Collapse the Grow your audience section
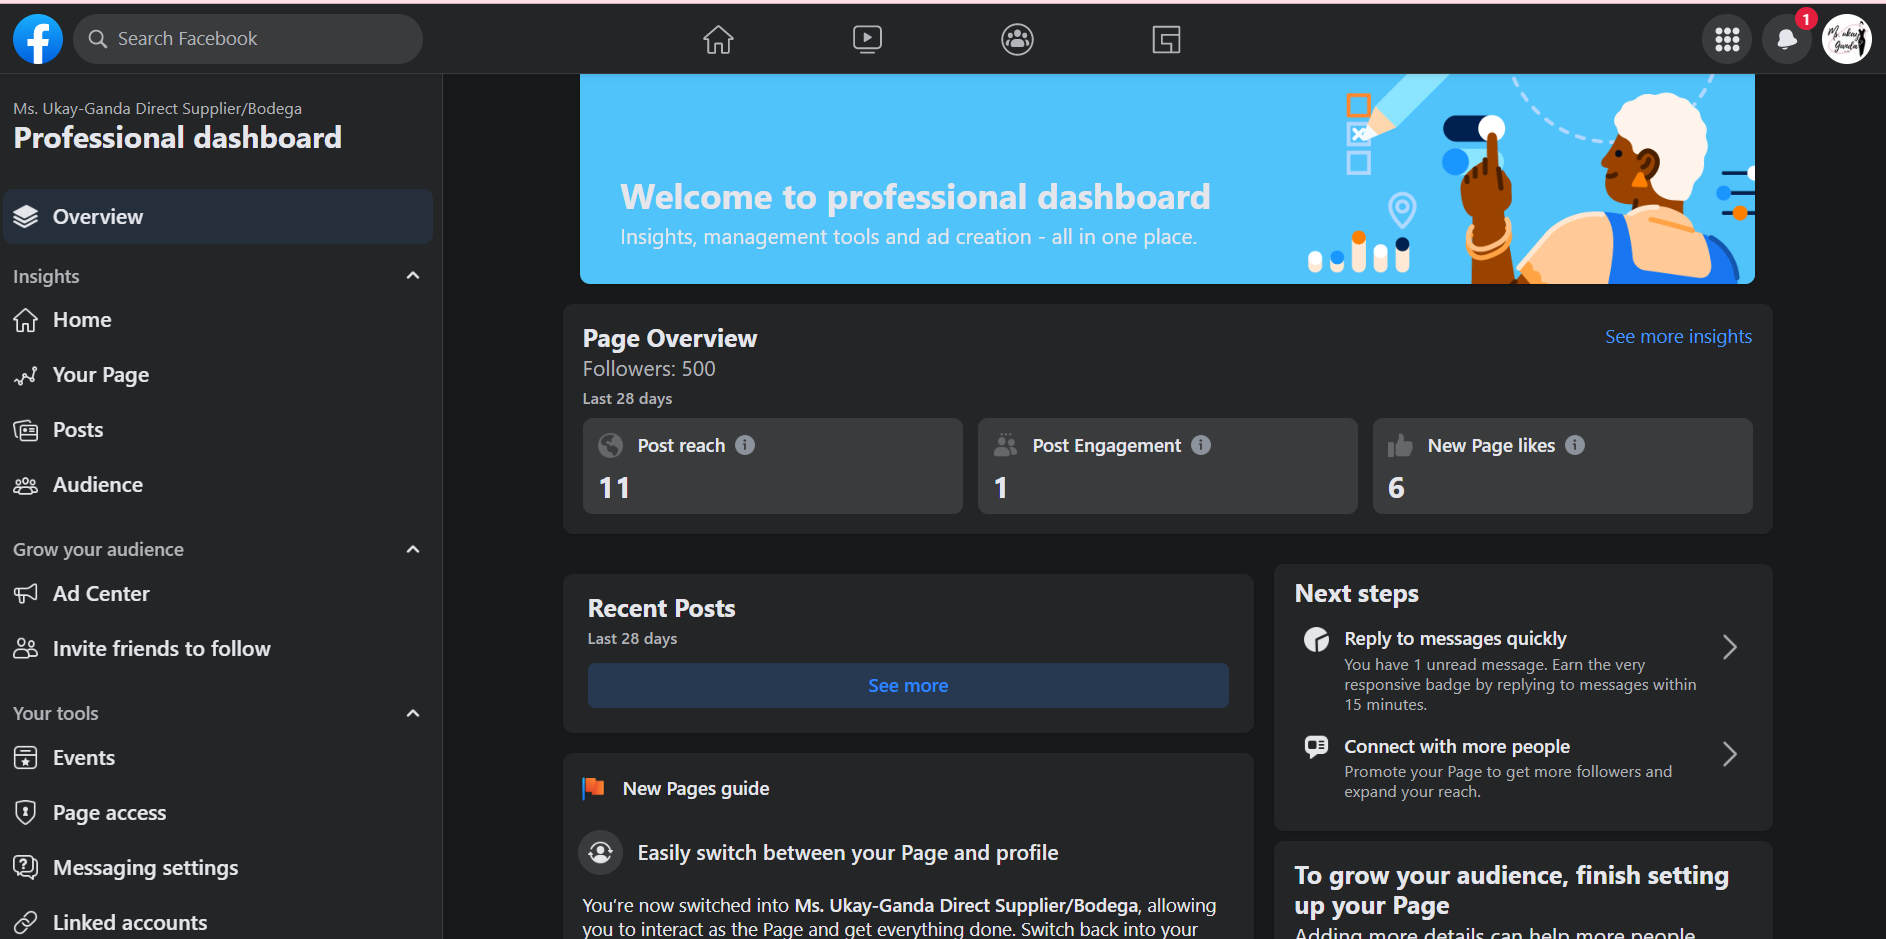Viewport: 1886px width, 939px height. click(413, 549)
